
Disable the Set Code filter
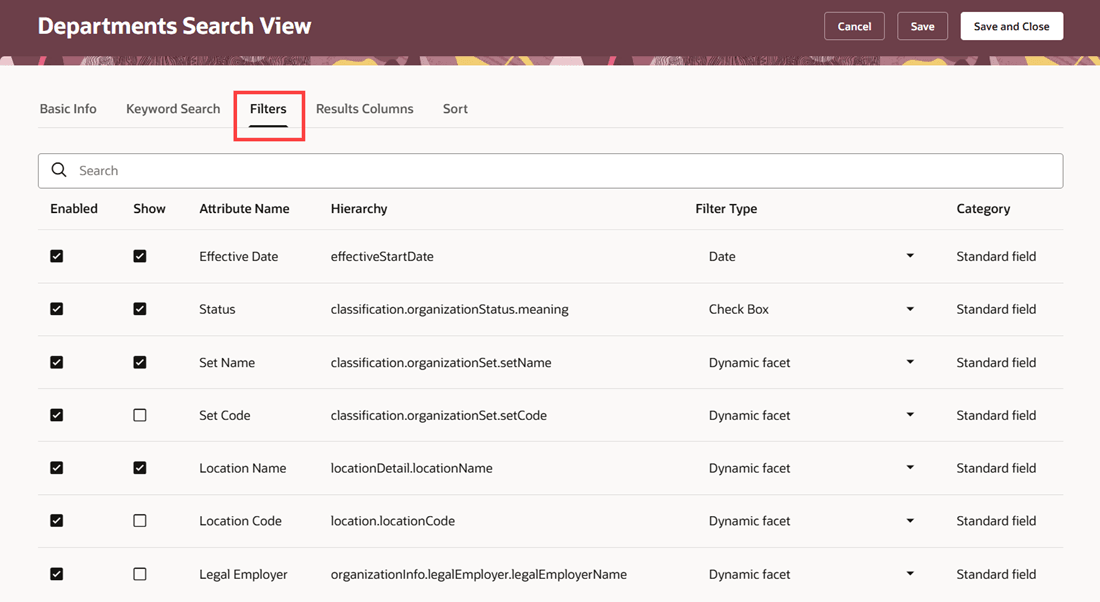coord(57,415)
